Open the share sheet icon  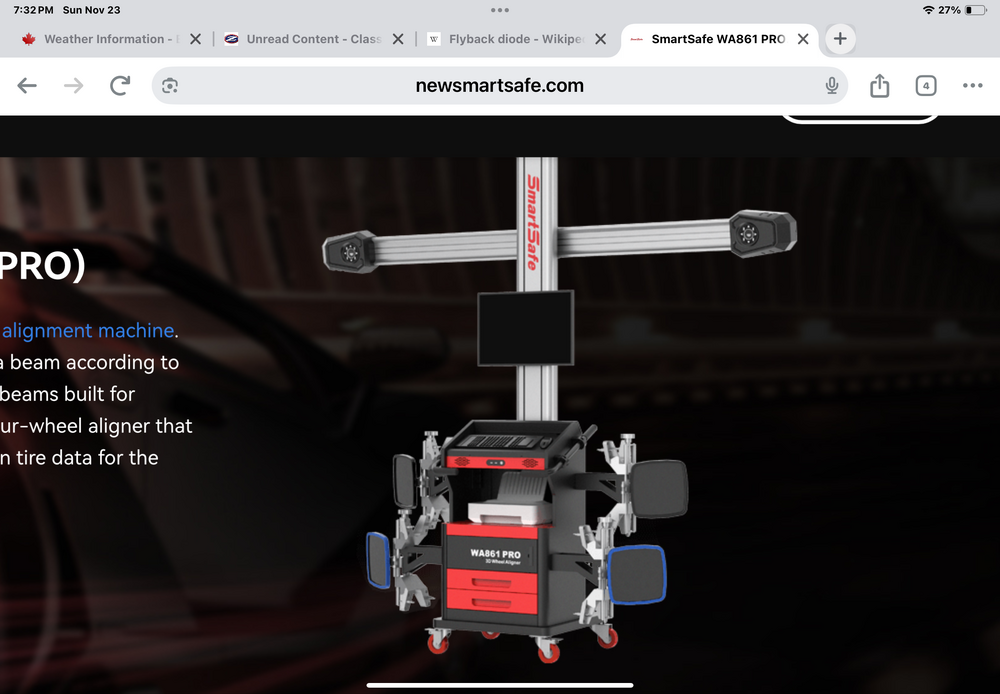[x=879, y=86]
